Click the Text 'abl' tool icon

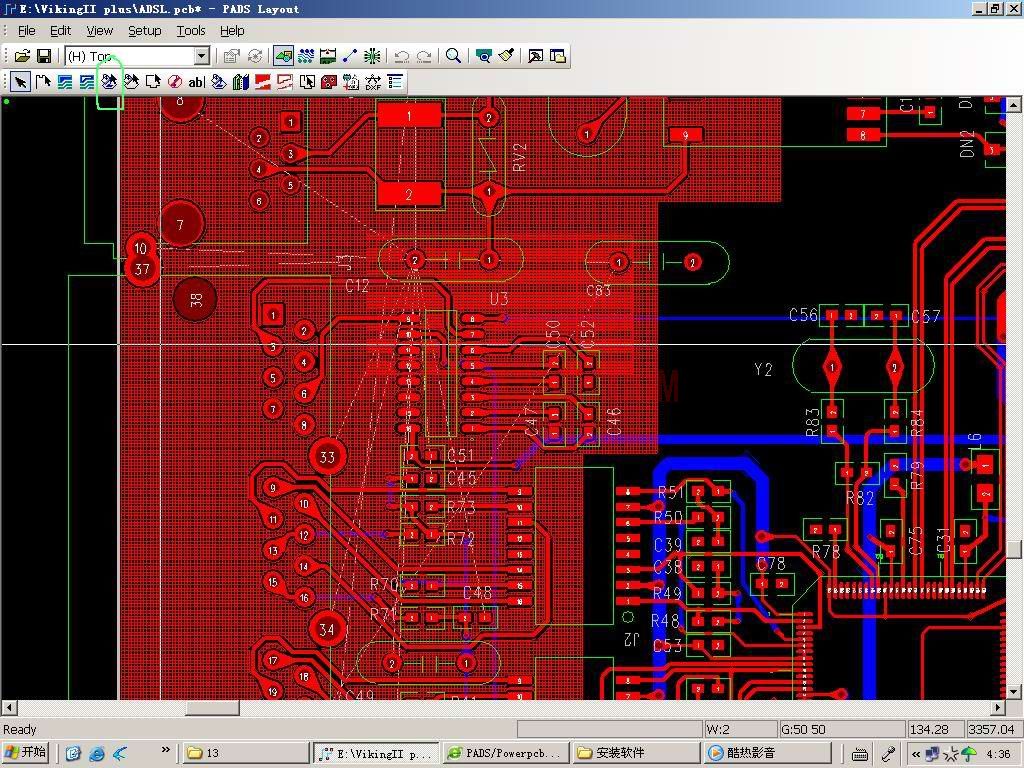[196, 82]
